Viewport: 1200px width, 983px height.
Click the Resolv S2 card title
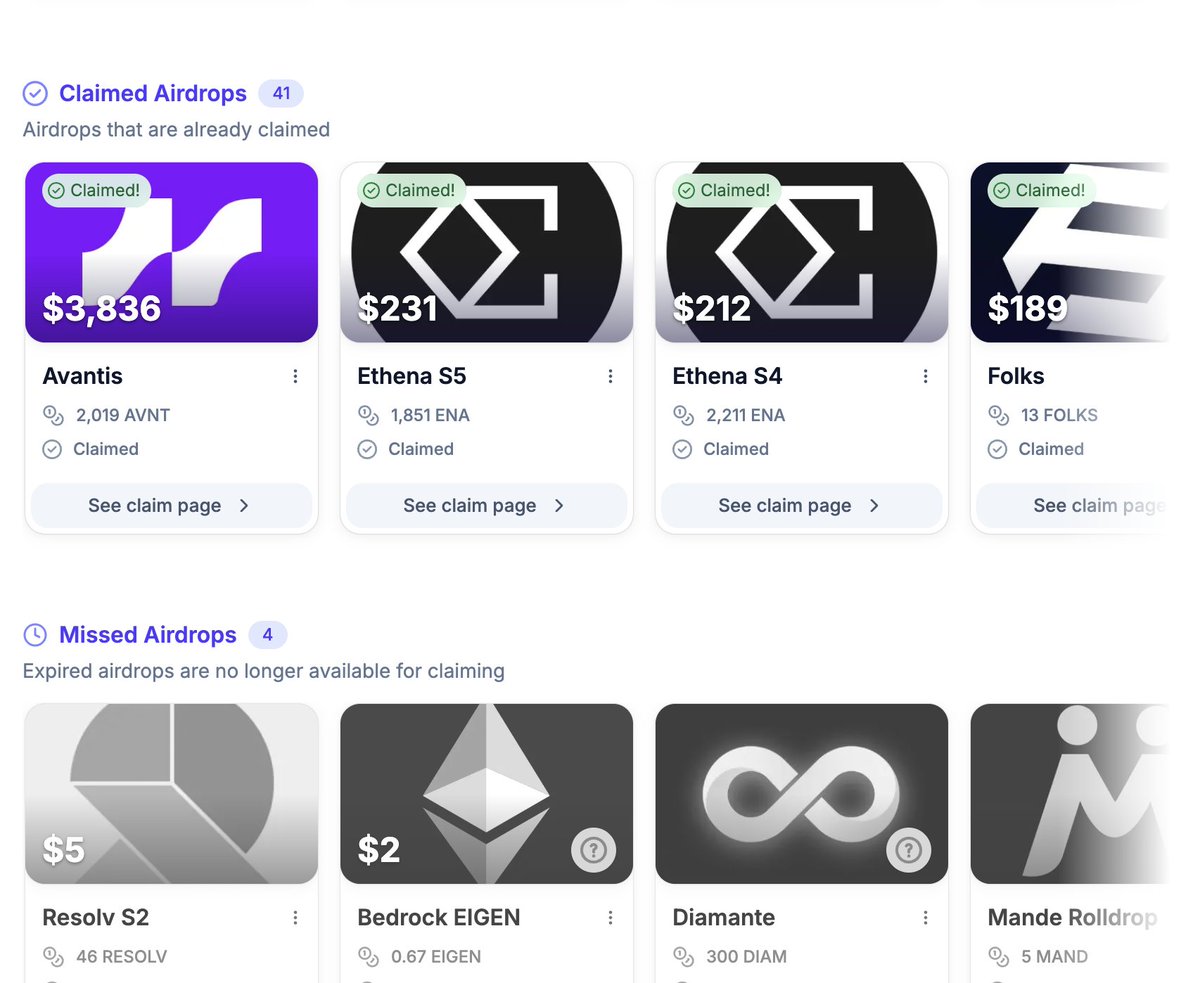tap(96, 917)
